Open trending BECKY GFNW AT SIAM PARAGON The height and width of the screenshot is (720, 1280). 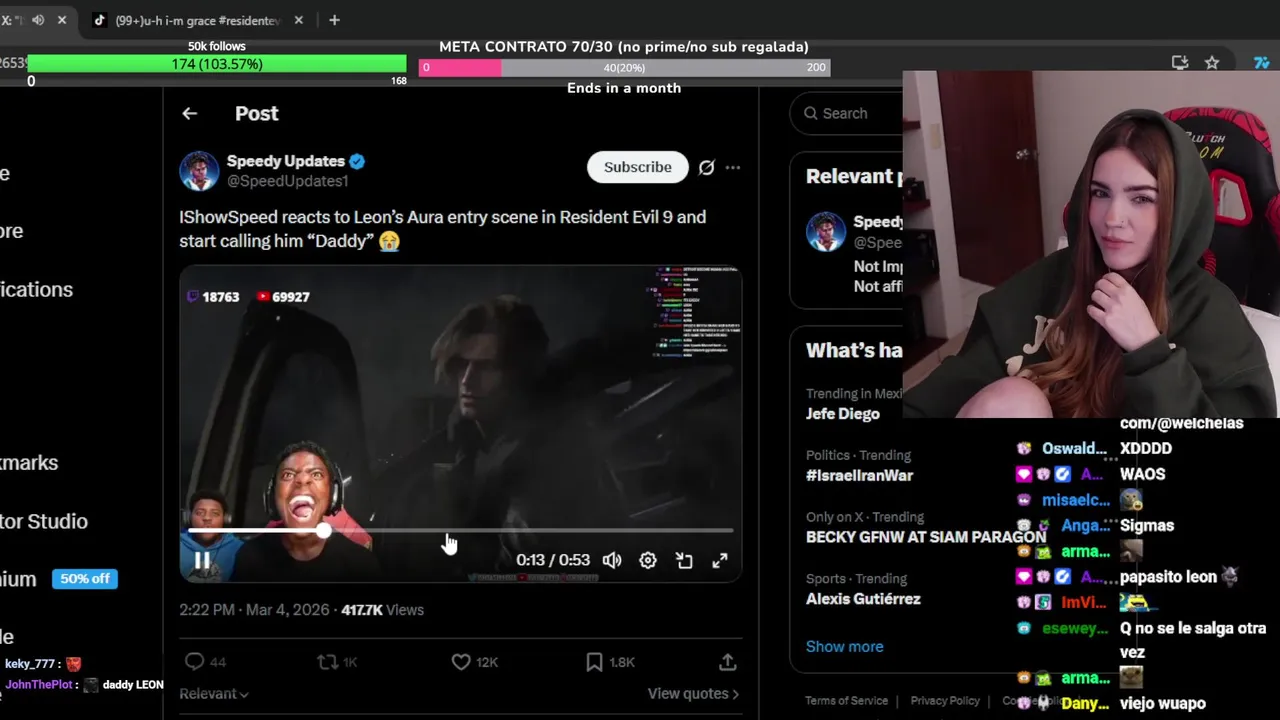click(926, 537)
